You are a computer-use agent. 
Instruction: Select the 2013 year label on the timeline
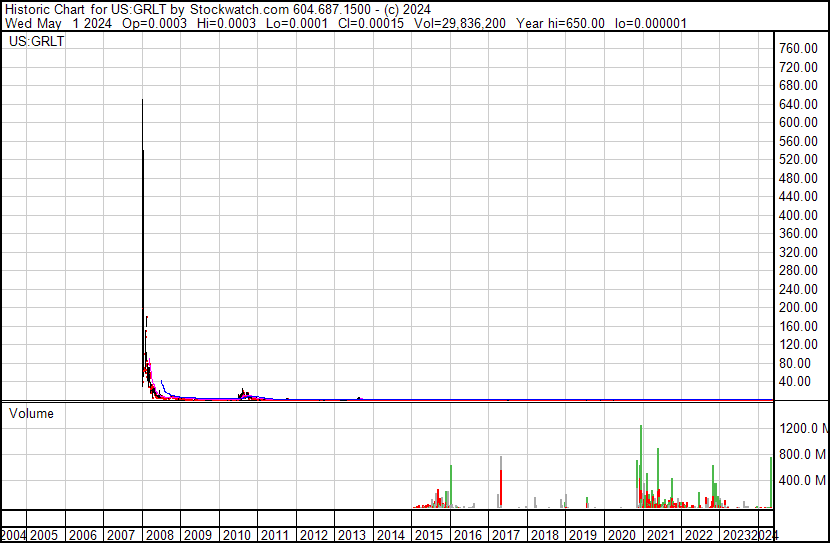click(352, 535)
